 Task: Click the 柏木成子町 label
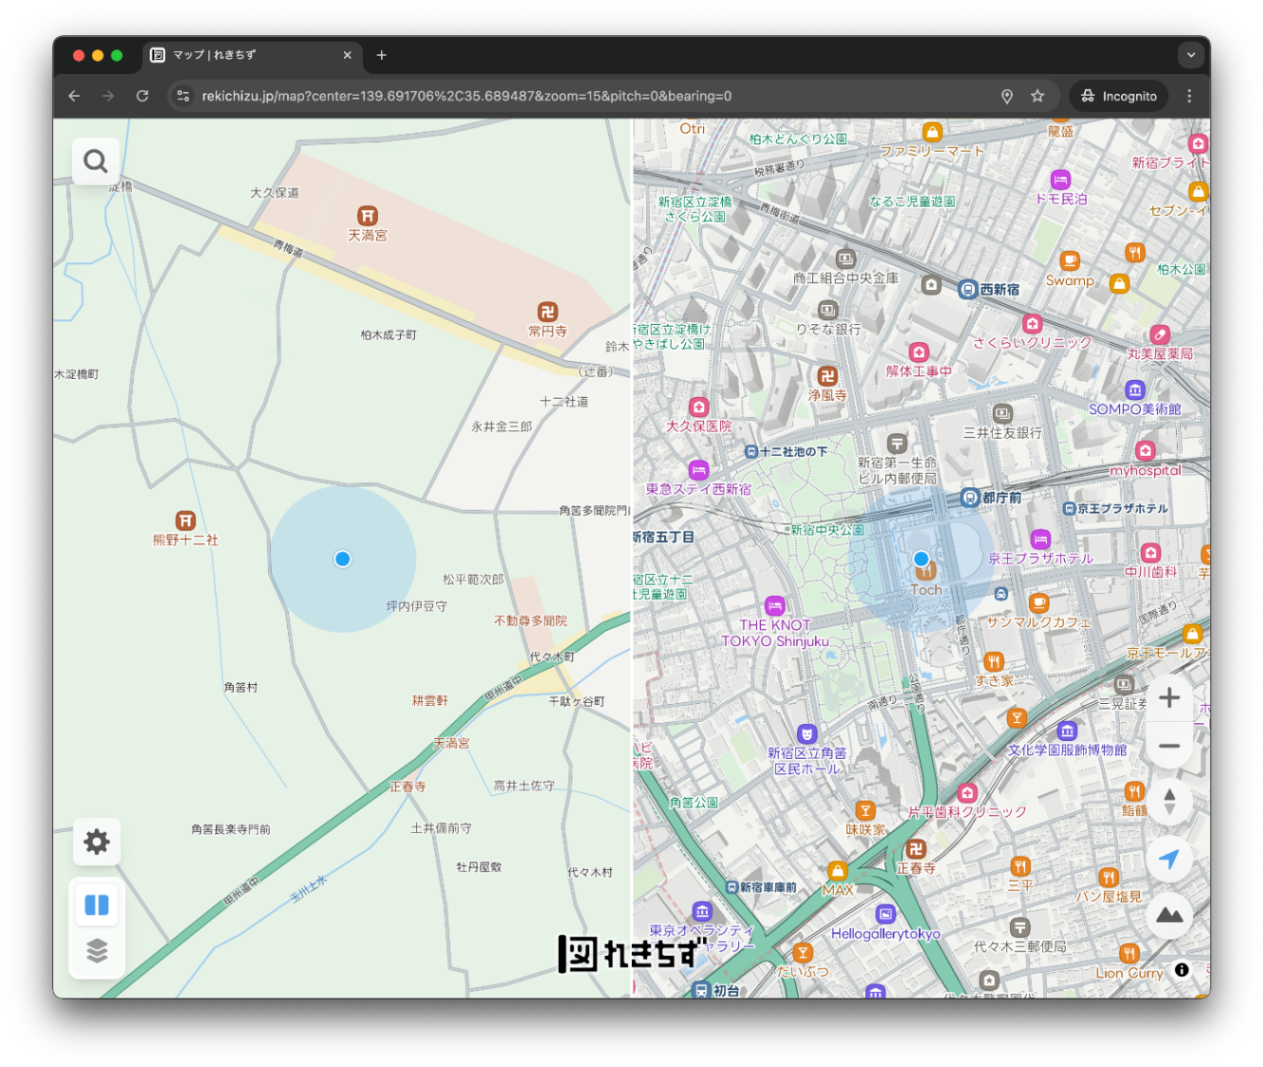[388, 335]
